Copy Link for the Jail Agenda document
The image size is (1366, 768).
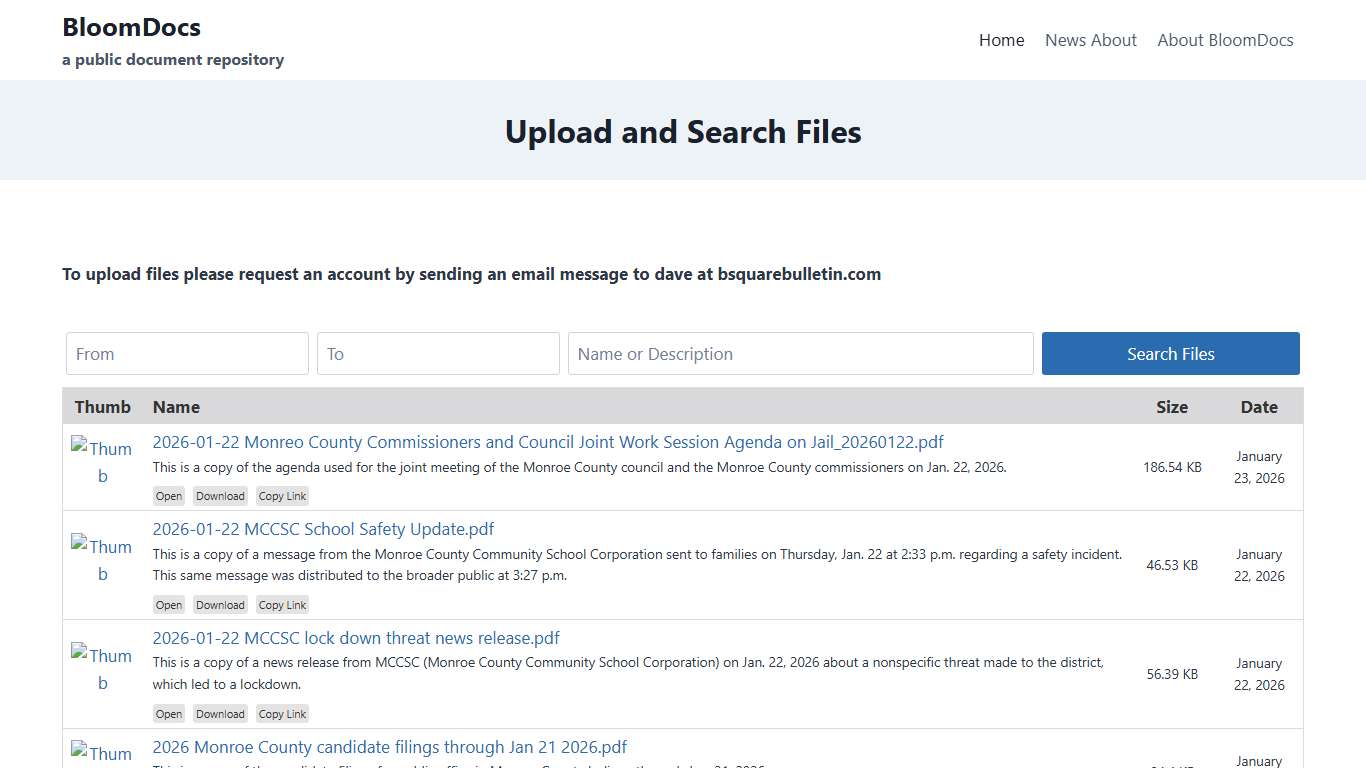click(281, 495)
